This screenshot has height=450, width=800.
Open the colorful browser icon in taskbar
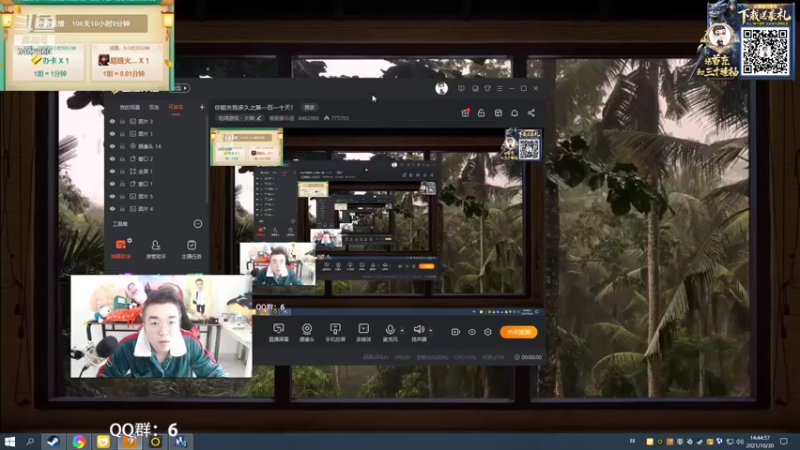[79, 441]
